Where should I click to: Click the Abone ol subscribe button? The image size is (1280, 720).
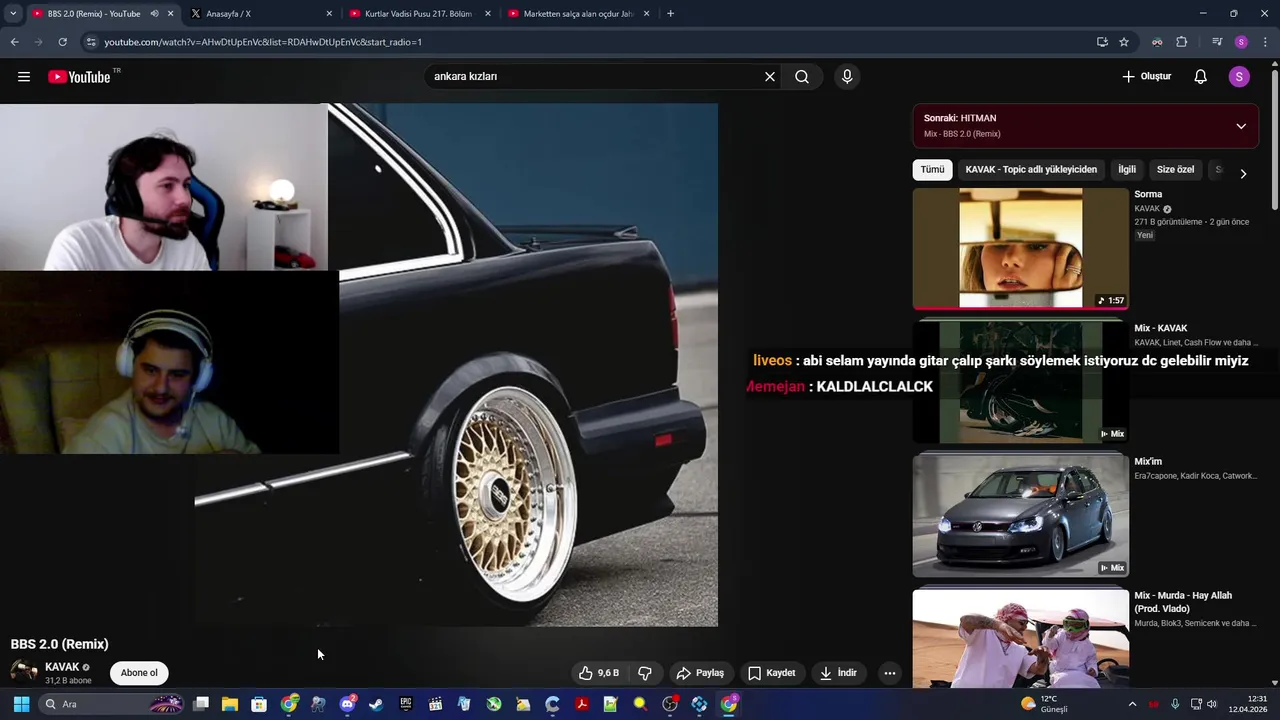tap(139, 673)
